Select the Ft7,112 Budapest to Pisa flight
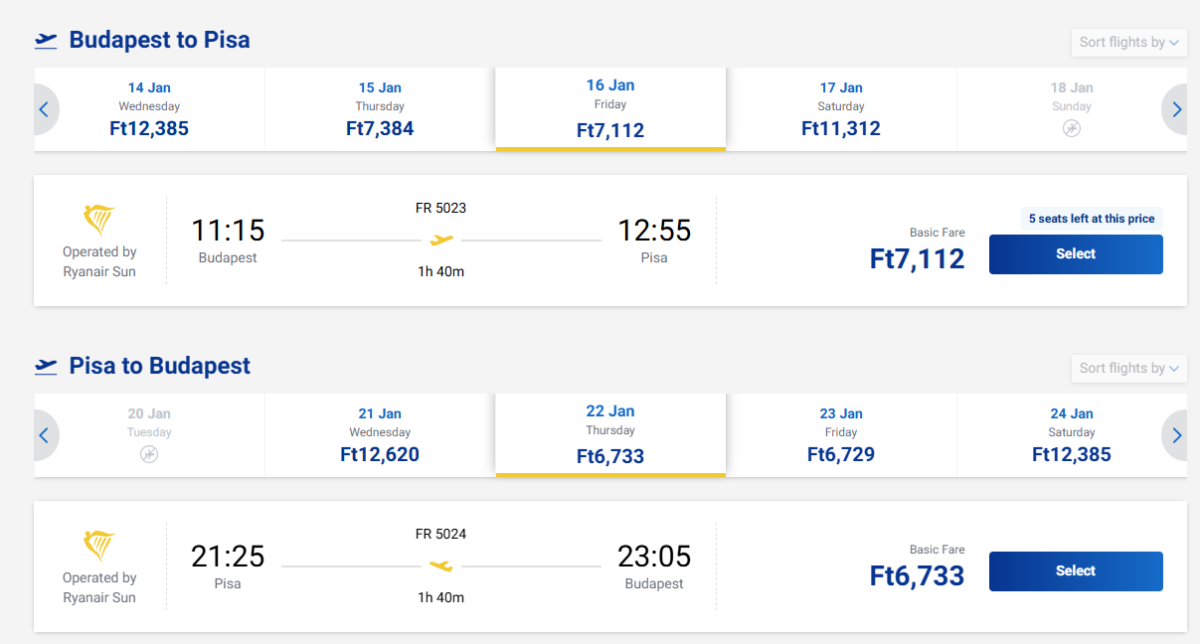Image resolution: width=1200 pixels, height=644 pixels. [1075, 254]
